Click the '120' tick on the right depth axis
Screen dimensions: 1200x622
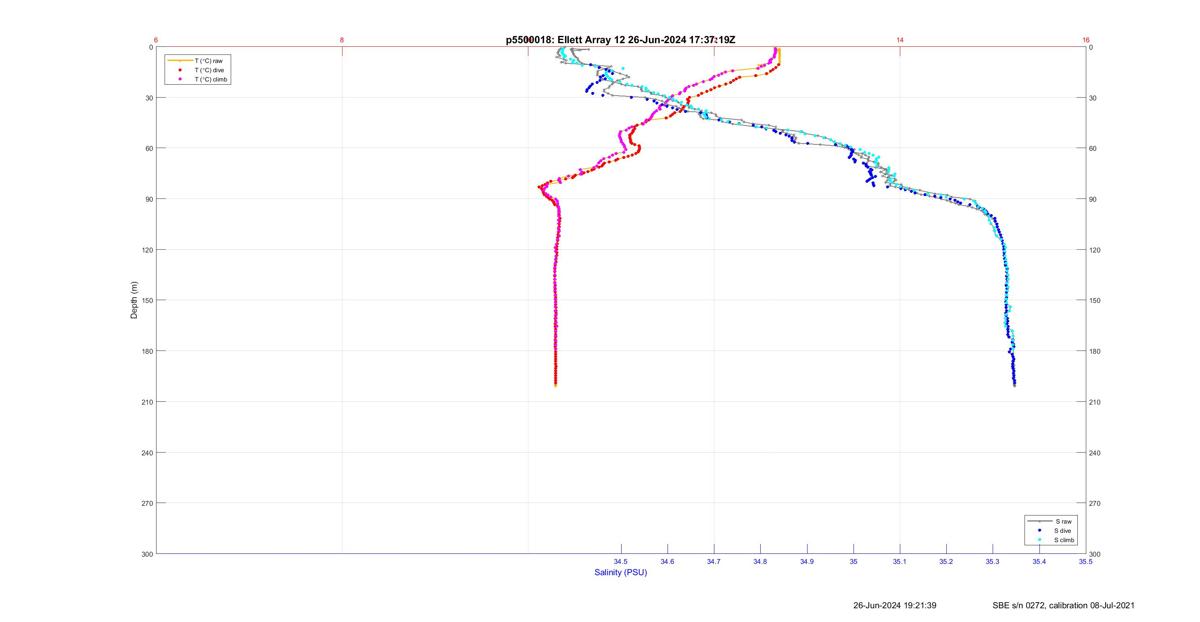click(x=1095, y=250)
